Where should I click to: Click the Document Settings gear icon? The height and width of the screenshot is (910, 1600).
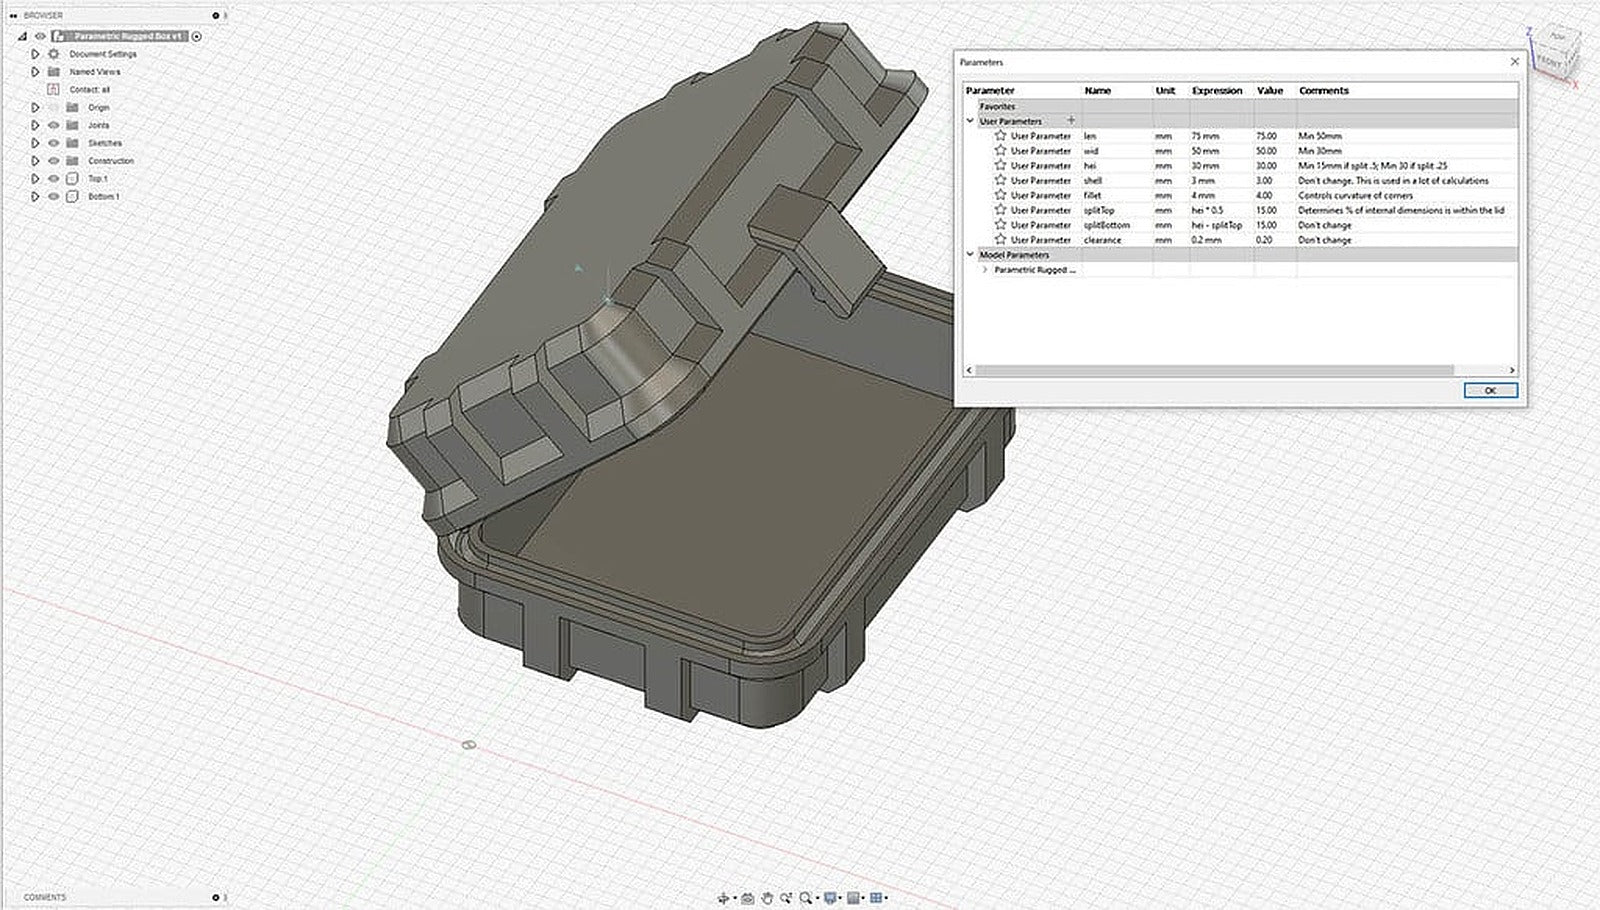[x=54, y=53]
